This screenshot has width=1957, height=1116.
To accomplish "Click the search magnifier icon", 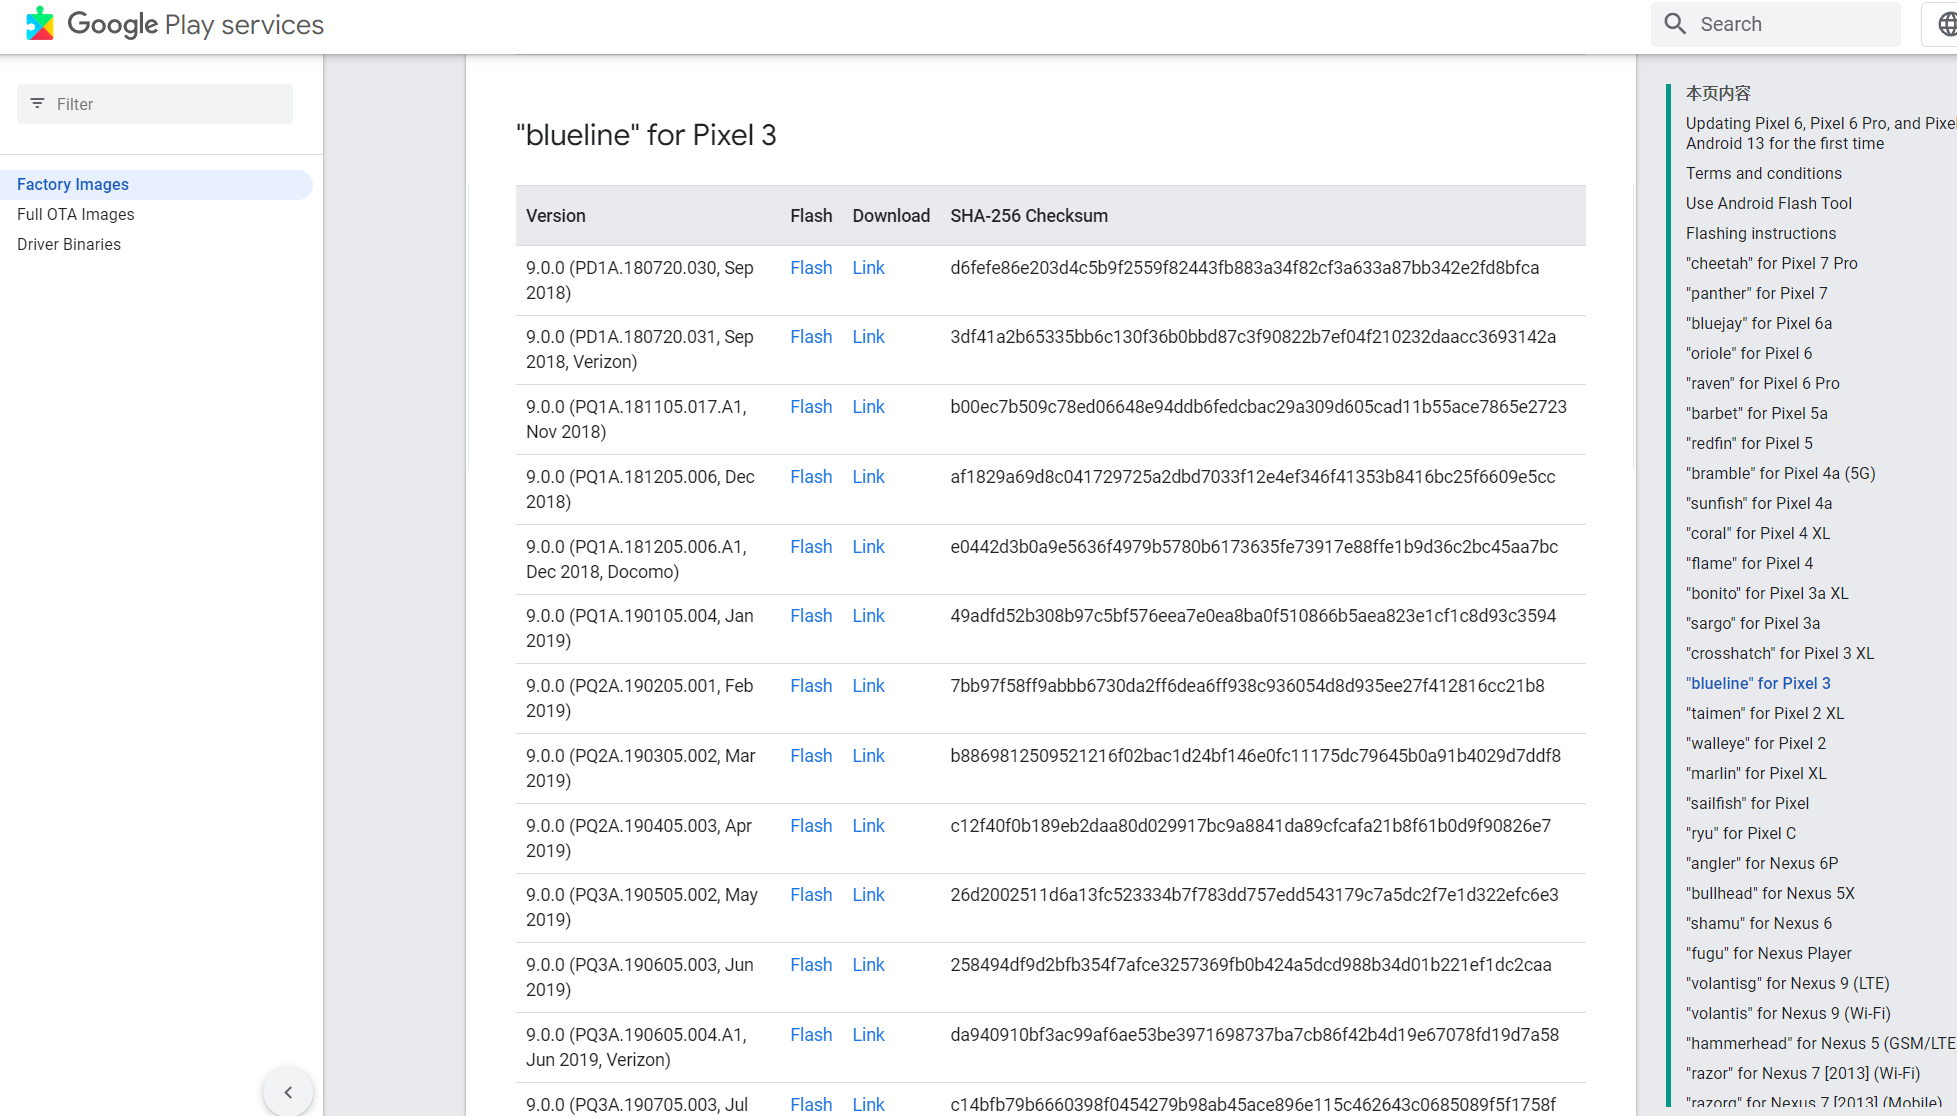I will 1675,24.
